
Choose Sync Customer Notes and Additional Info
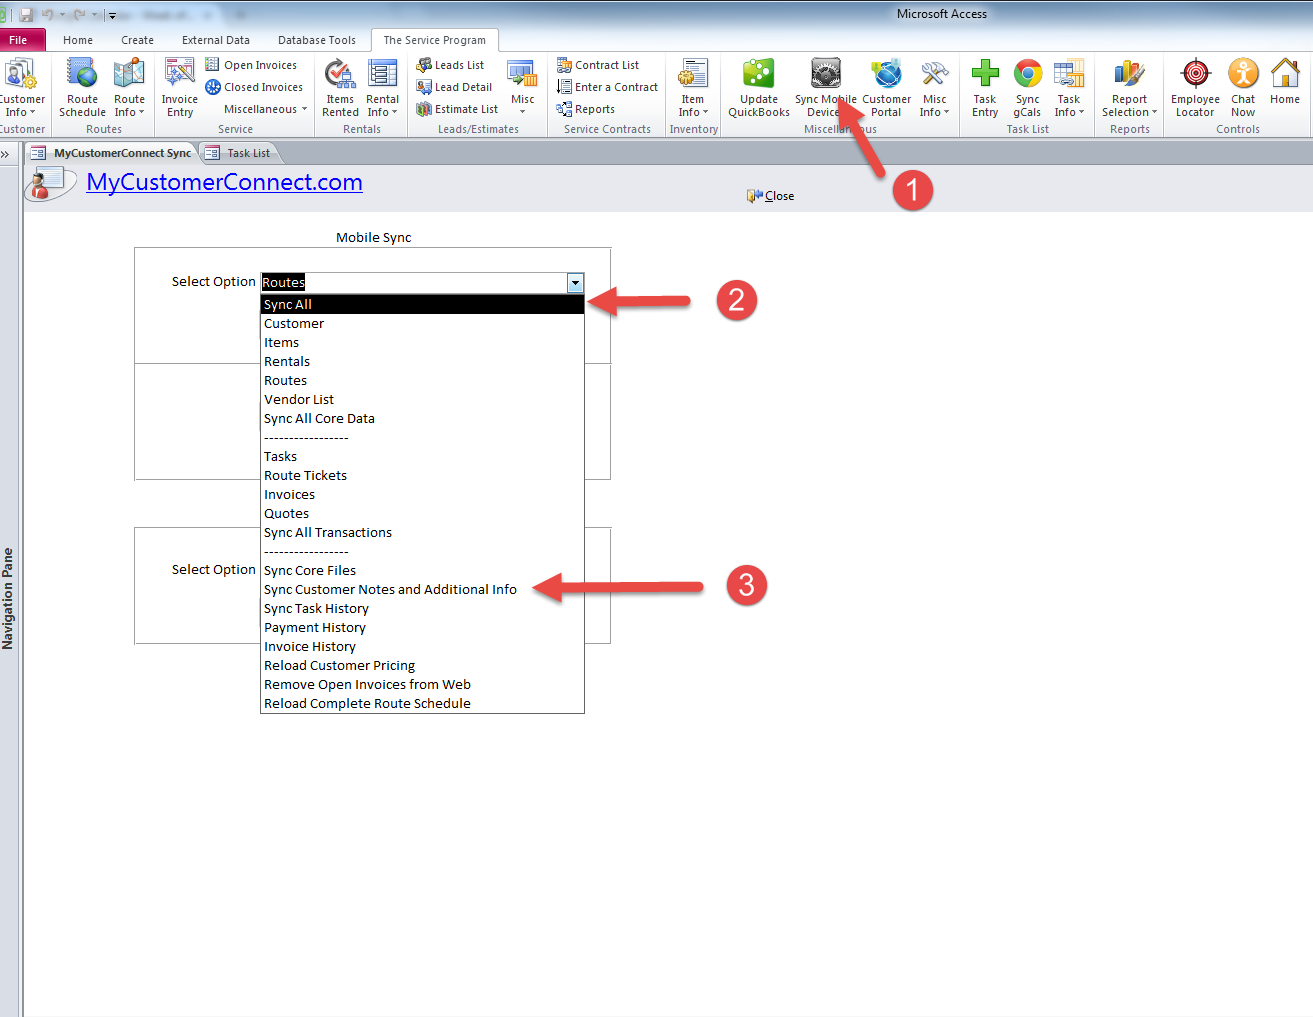click(422, 589)
